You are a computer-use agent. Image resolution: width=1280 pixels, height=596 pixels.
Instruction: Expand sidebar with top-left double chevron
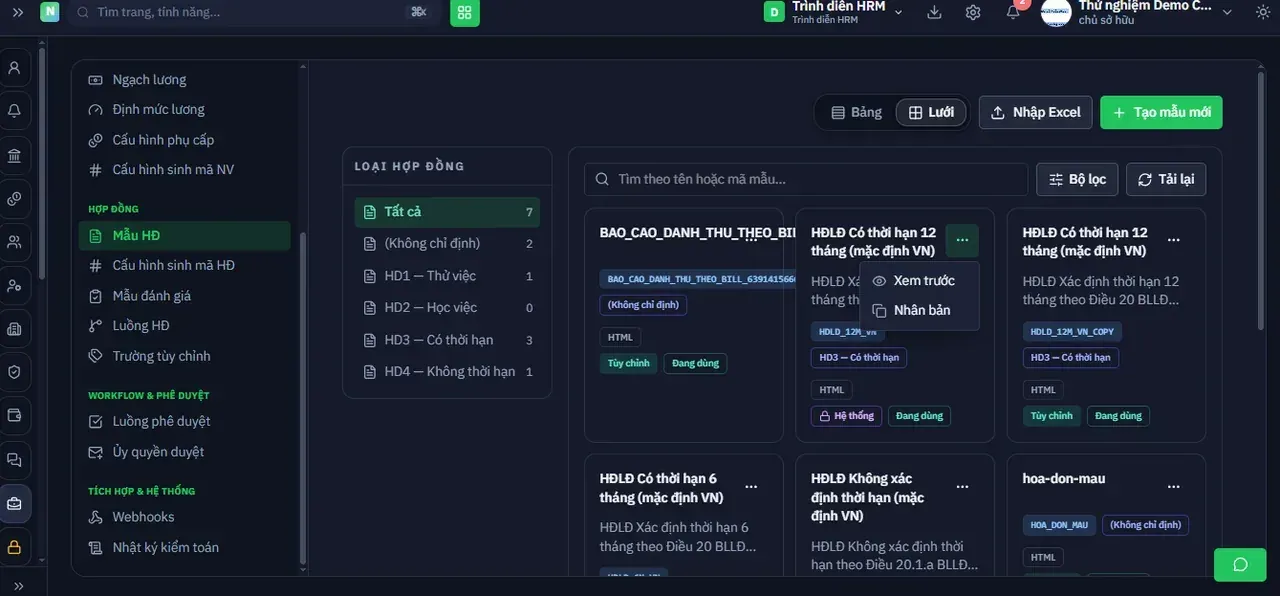point(18,12)
